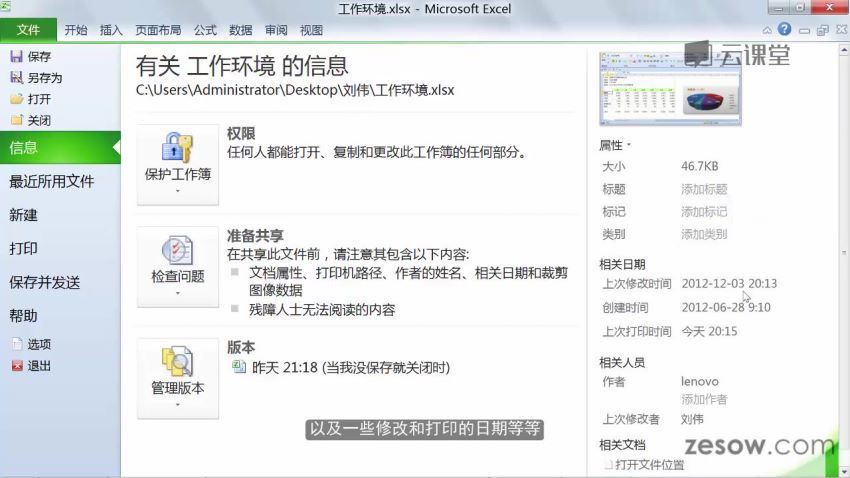Screen dimensions: 850x478
Task: Open autosaved version from yesterday 21:18
Action: click(350, 367)
